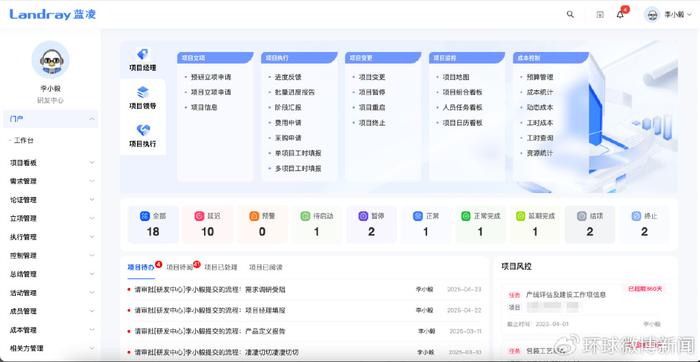
Task: Expand the 执行管理 sidebar menu
Action: 92,237
